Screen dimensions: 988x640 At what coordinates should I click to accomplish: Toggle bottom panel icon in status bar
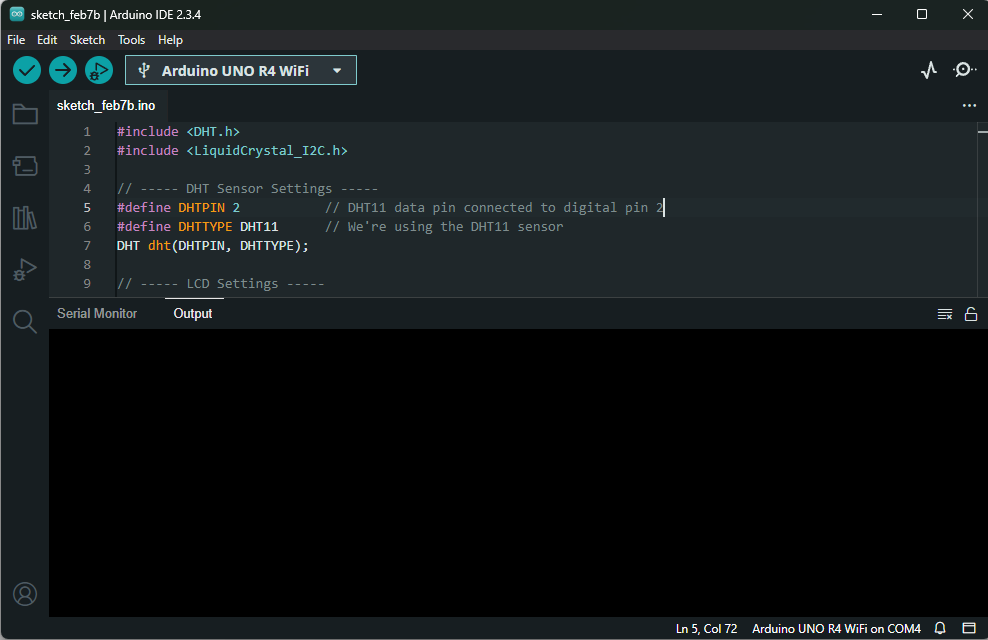[x=969, y=628]
